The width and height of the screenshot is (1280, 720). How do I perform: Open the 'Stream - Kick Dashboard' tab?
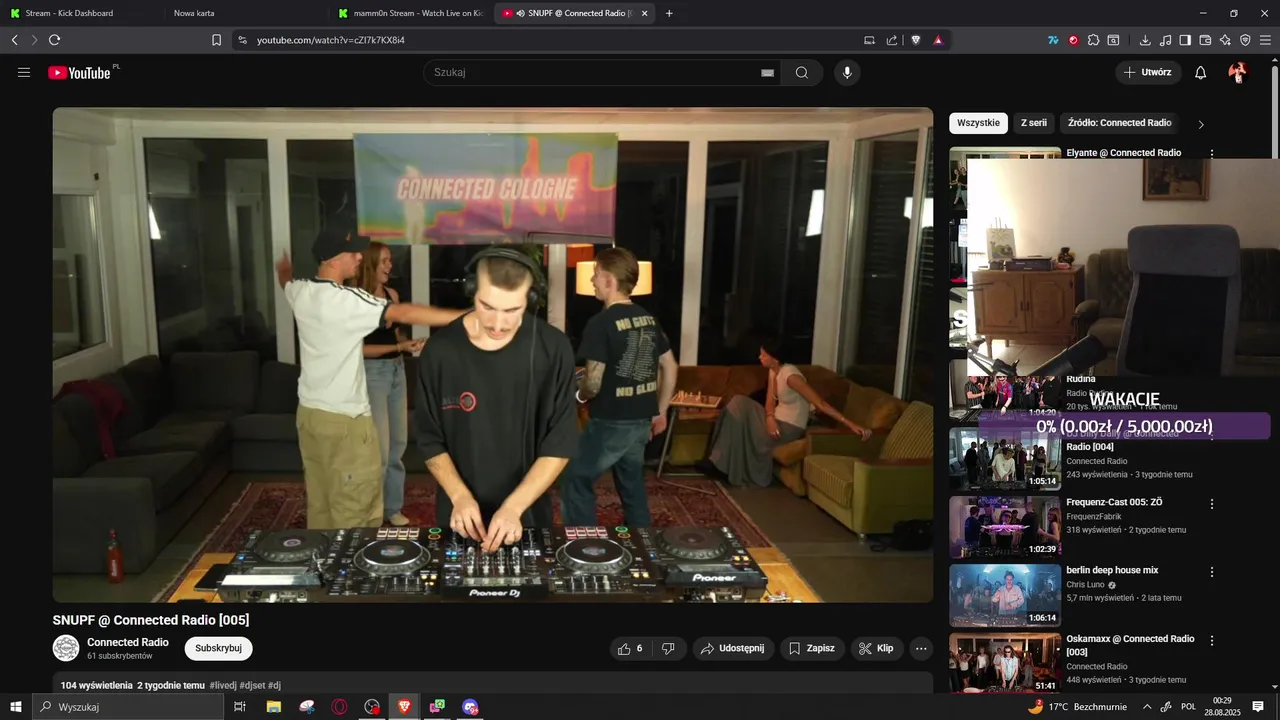82,13
